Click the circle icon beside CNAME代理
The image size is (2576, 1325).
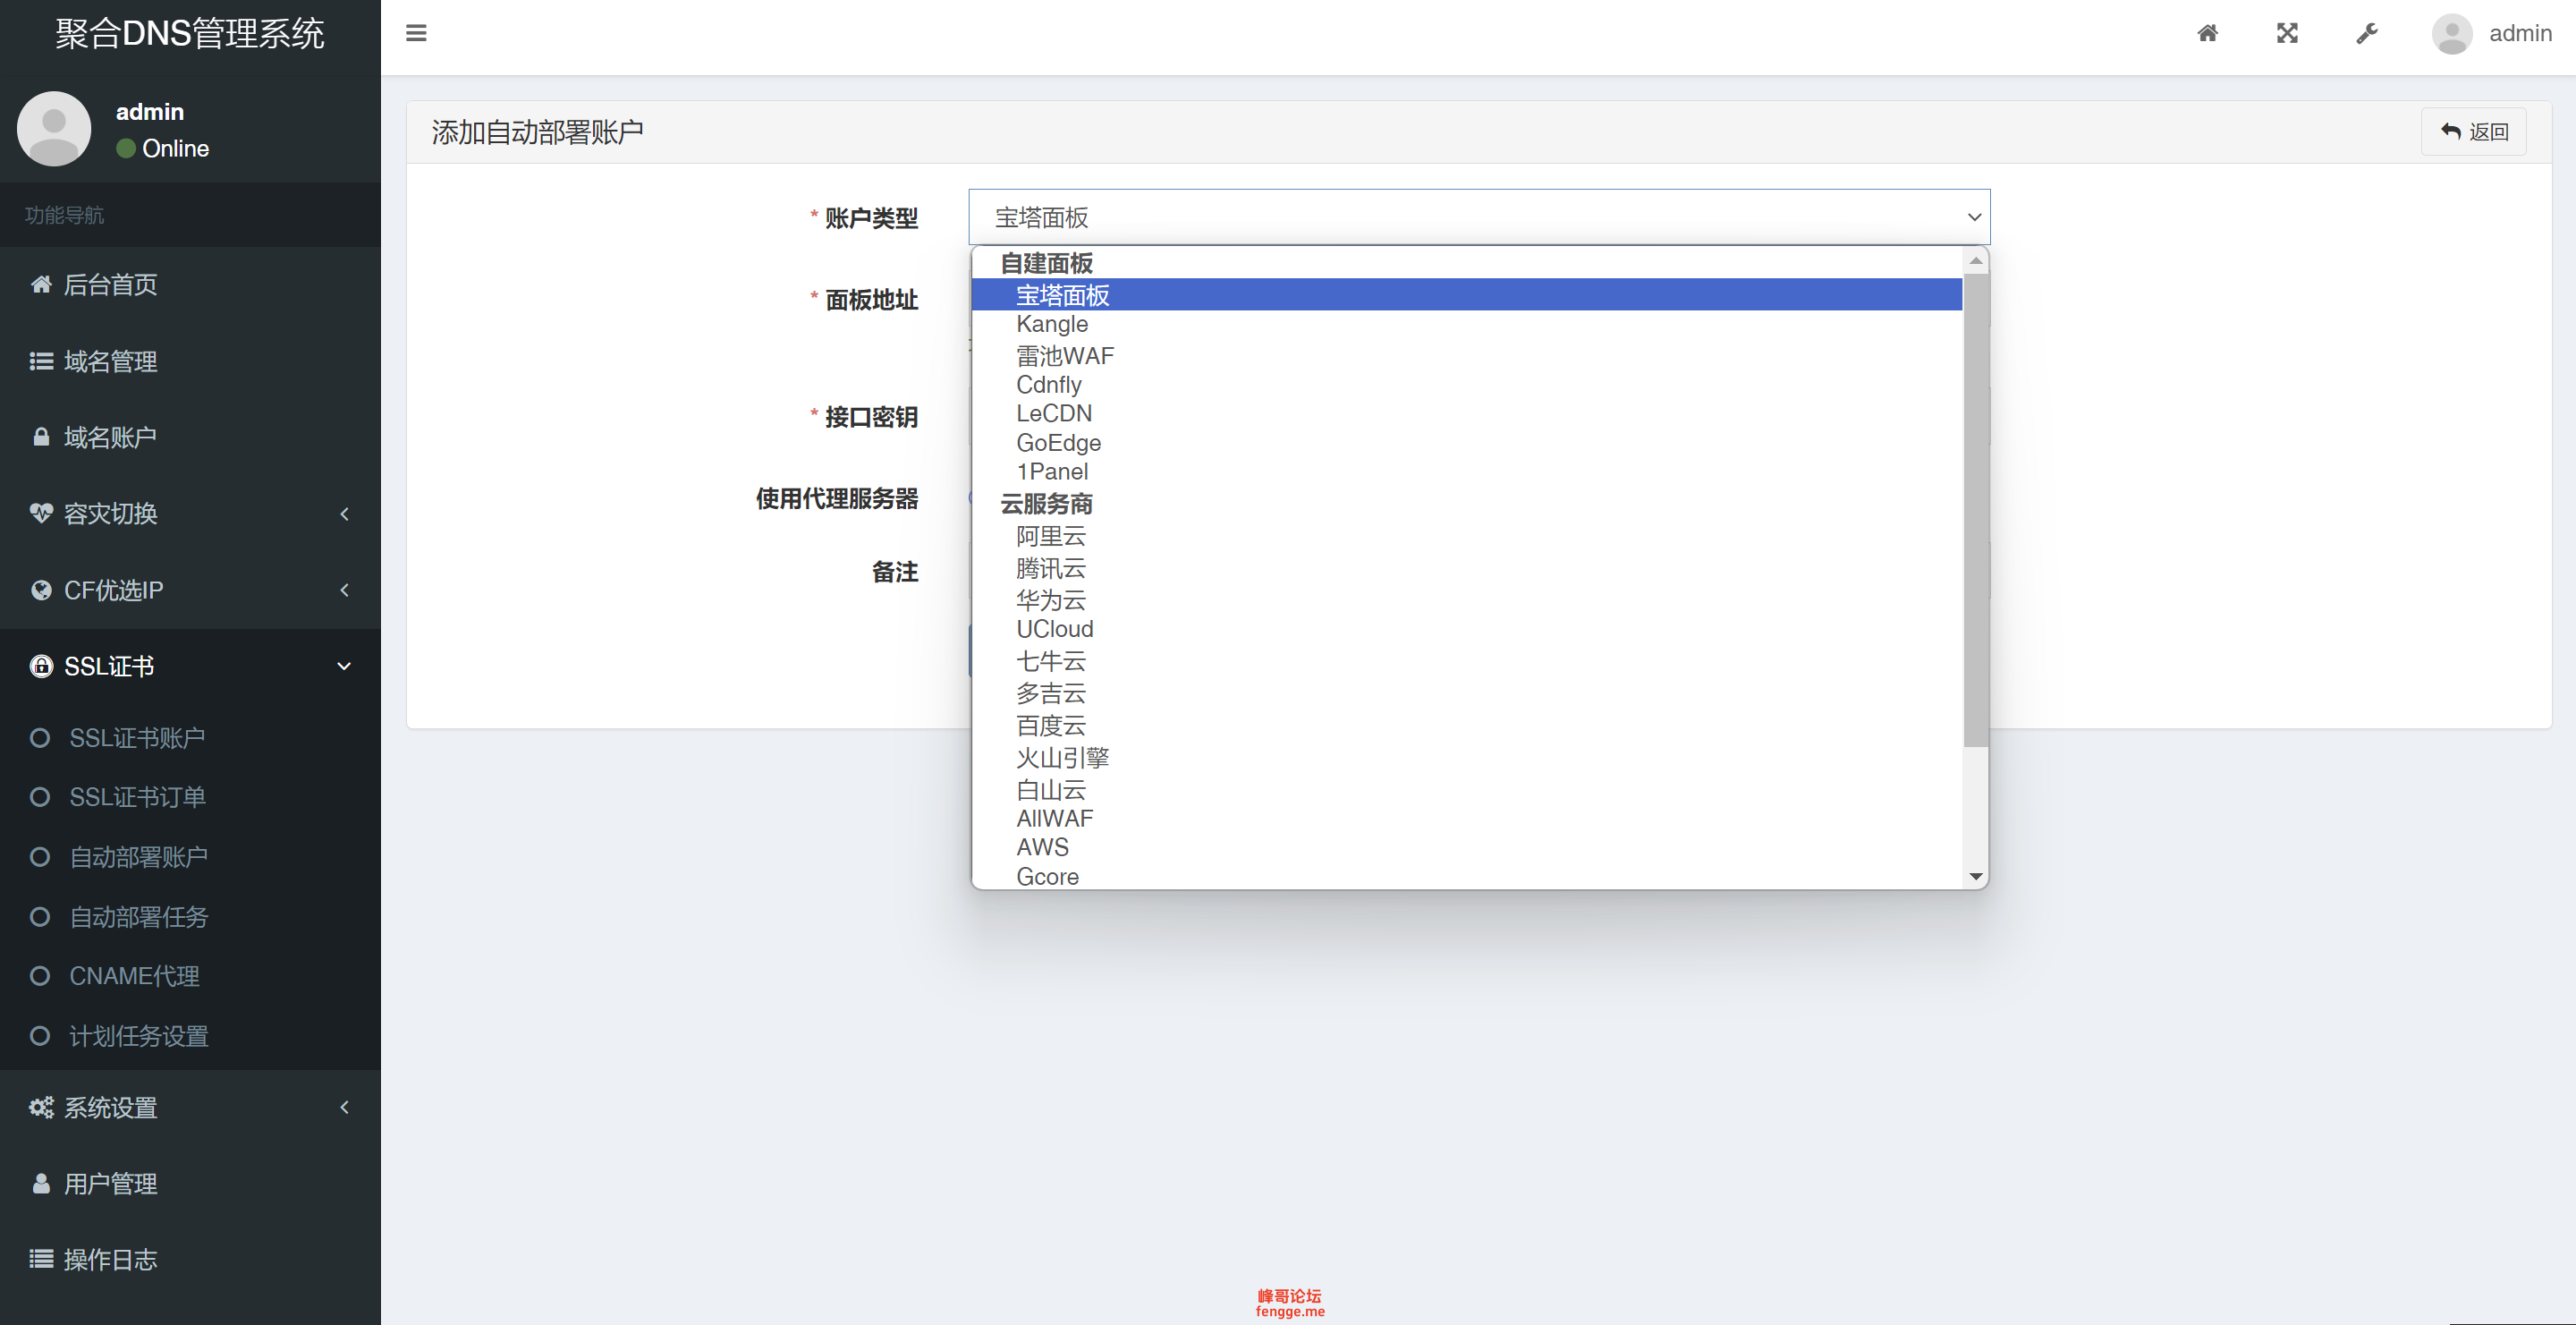pos(40,976)
